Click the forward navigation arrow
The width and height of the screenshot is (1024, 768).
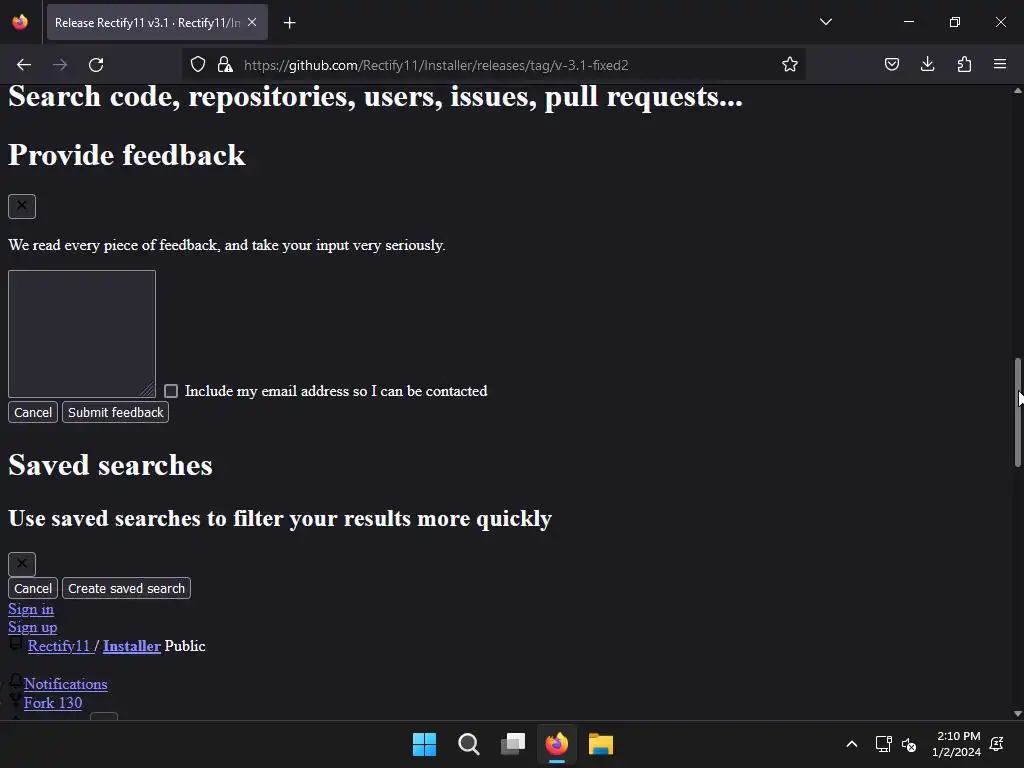(x=60, y=65)
